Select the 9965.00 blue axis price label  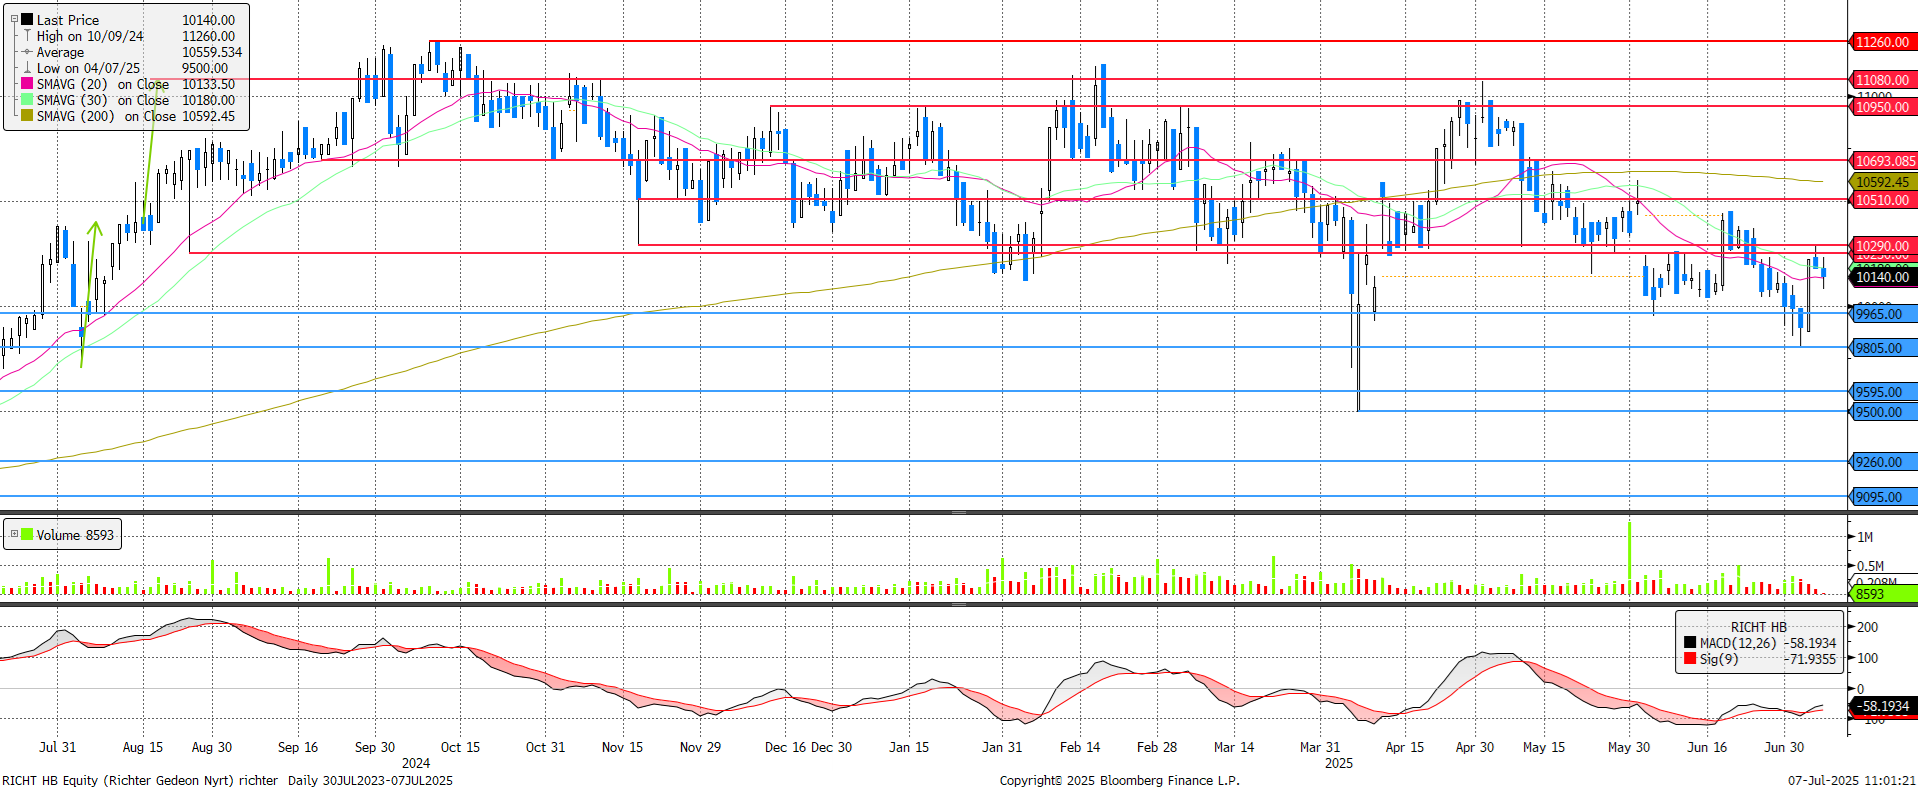(1882, 314)
